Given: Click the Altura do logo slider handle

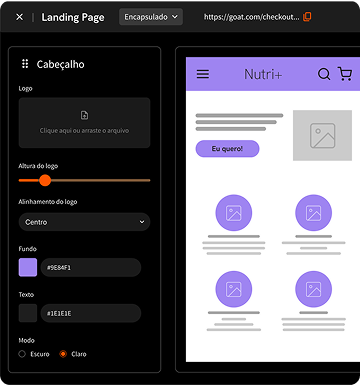Looking at the screenshot, I should coord(45,180).
